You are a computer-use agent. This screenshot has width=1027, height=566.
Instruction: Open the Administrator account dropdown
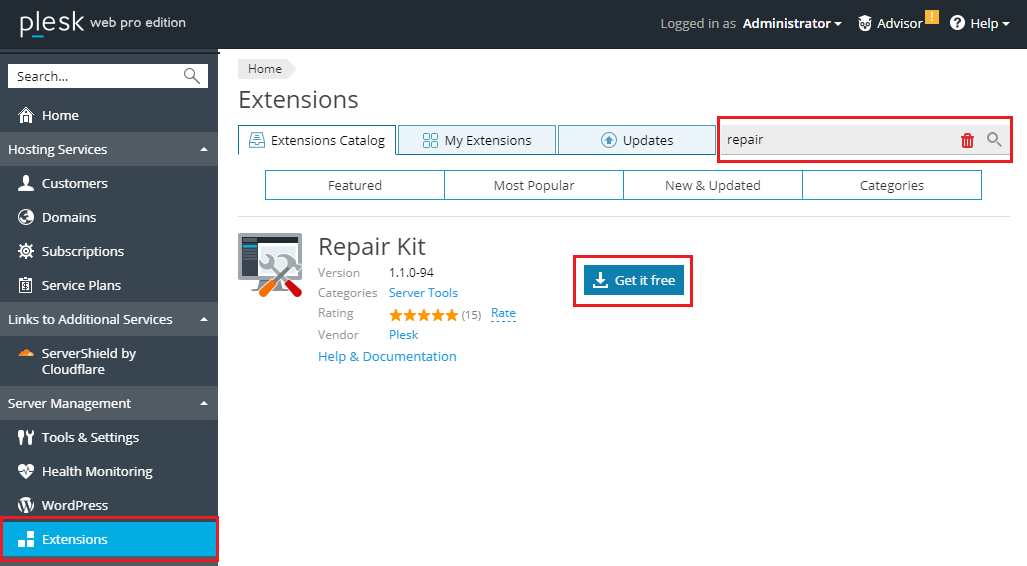(791, 23)
